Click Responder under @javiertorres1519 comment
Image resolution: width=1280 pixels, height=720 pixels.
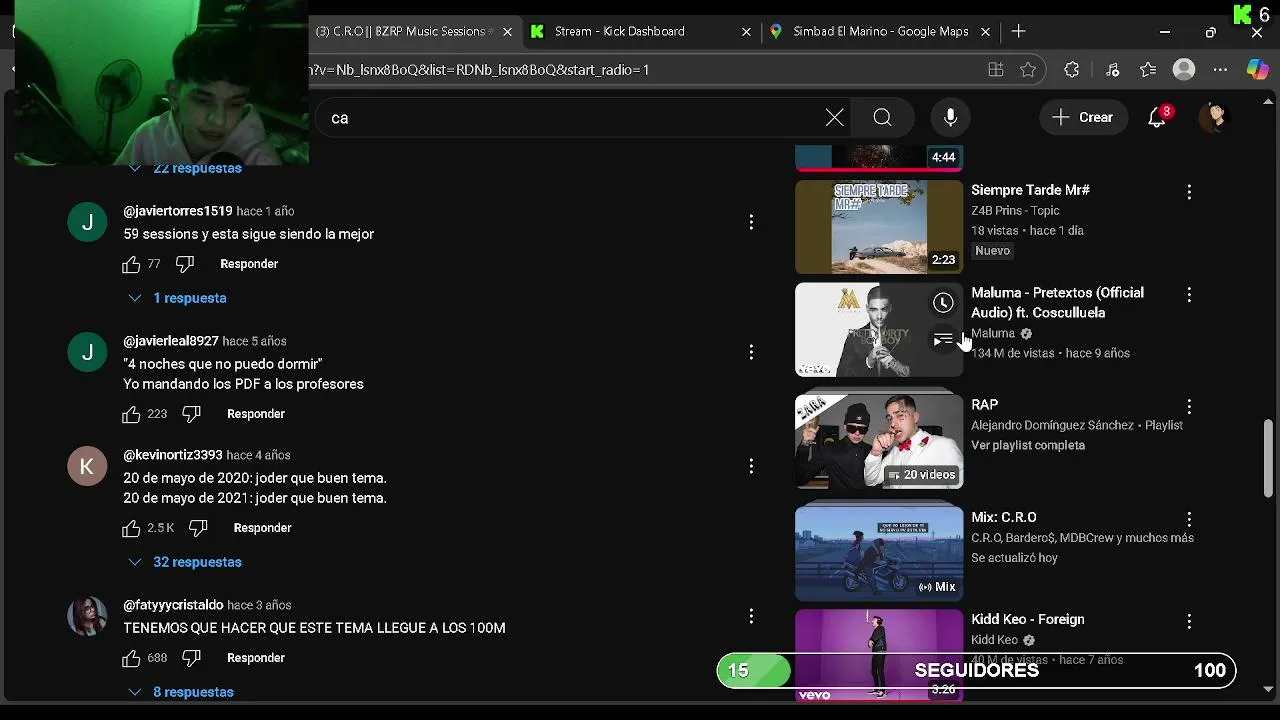pos(249,264)
